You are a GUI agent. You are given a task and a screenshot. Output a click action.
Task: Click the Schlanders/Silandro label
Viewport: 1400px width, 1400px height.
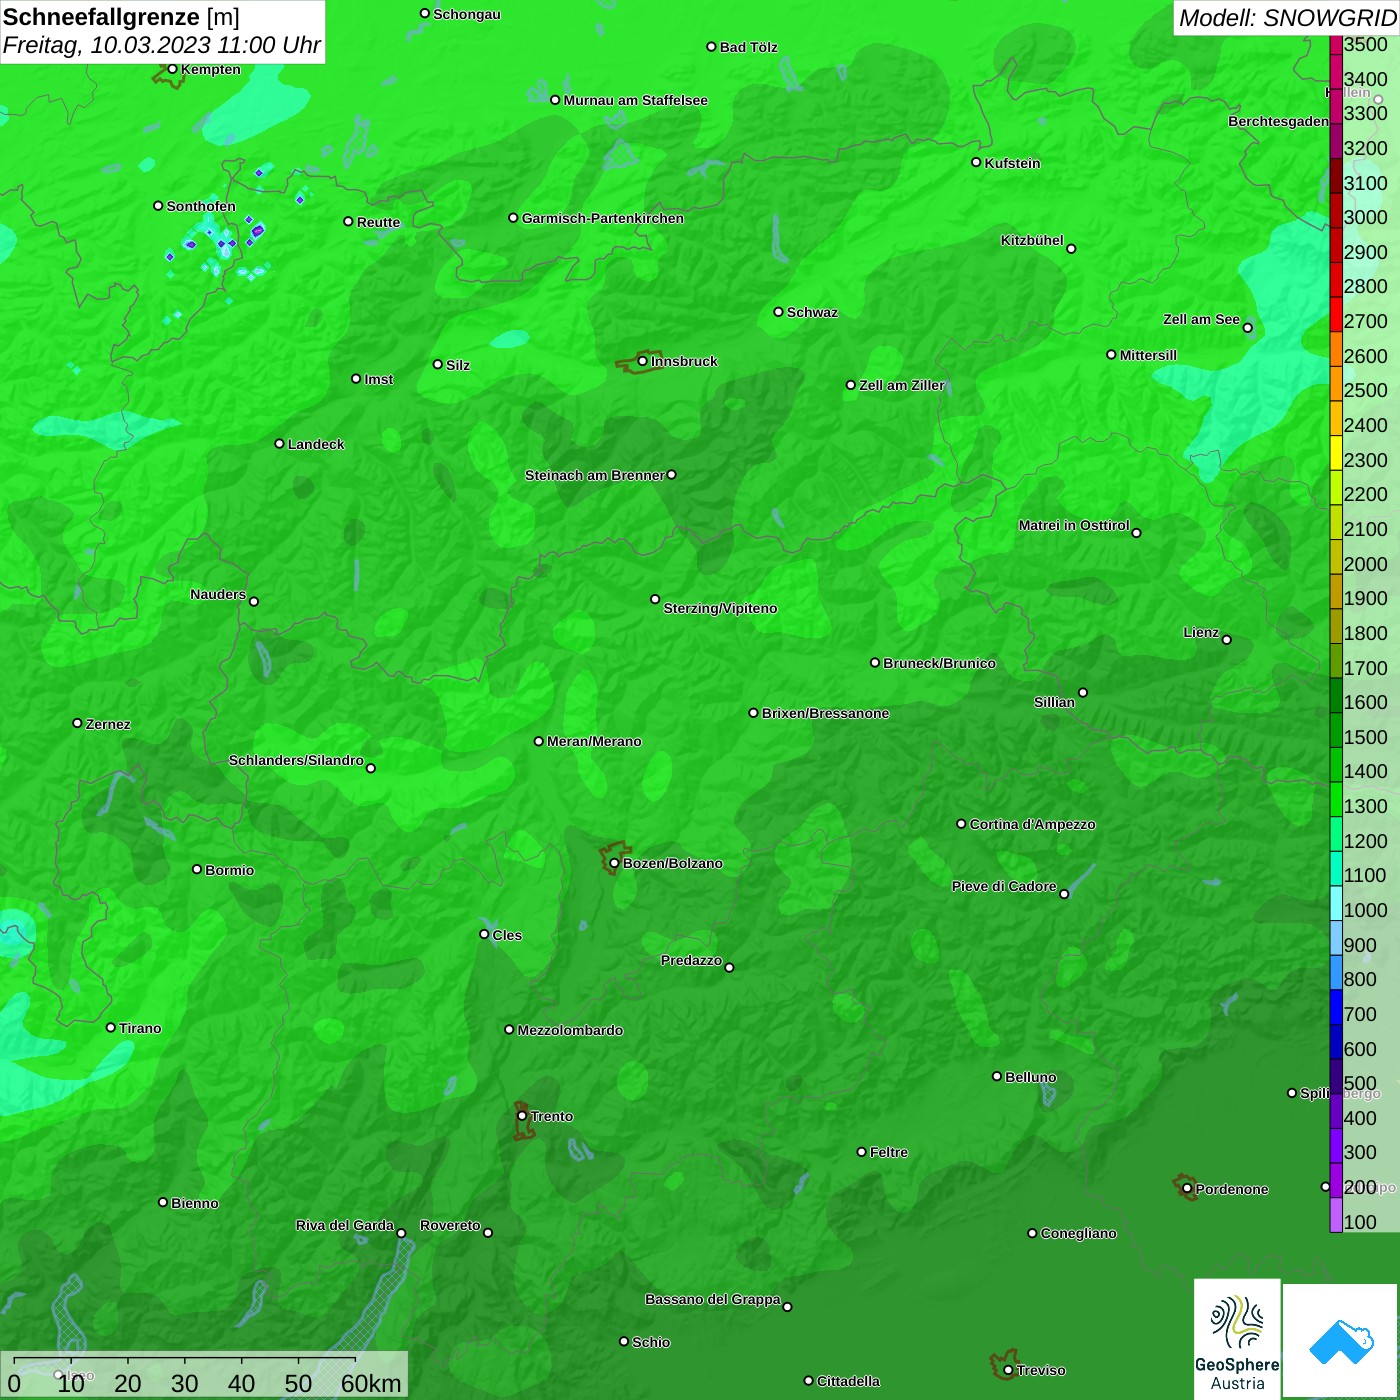pyautogui.click(x=296, y=760)
